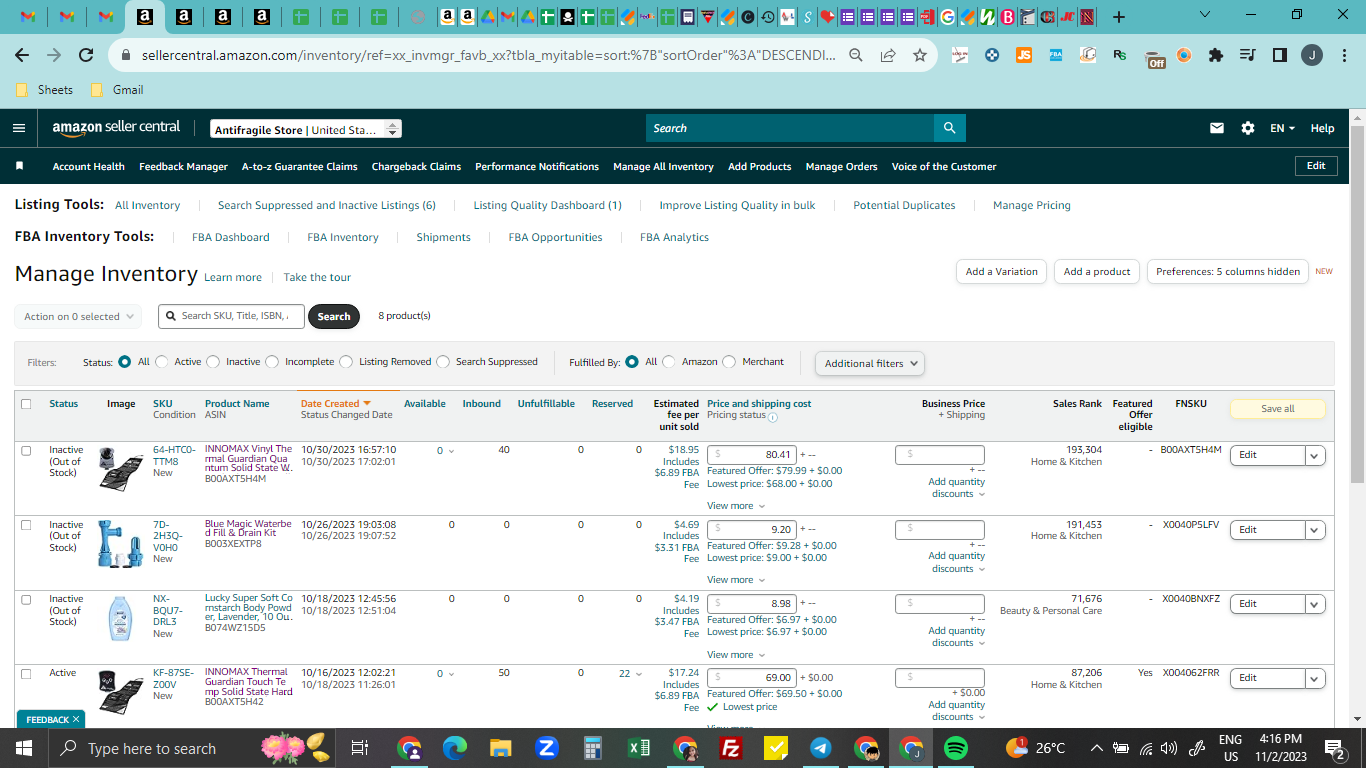Viewport: 1366px width, 768px height.
Task: Open the Action on 0 selected dropdown
Action: pyautogui.click(x=78, y=316)
